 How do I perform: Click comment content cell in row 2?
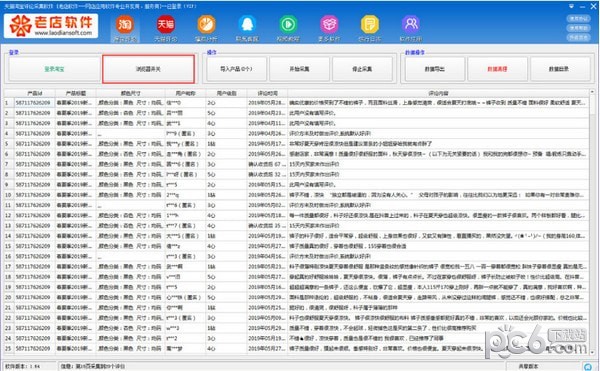[438, 113]
